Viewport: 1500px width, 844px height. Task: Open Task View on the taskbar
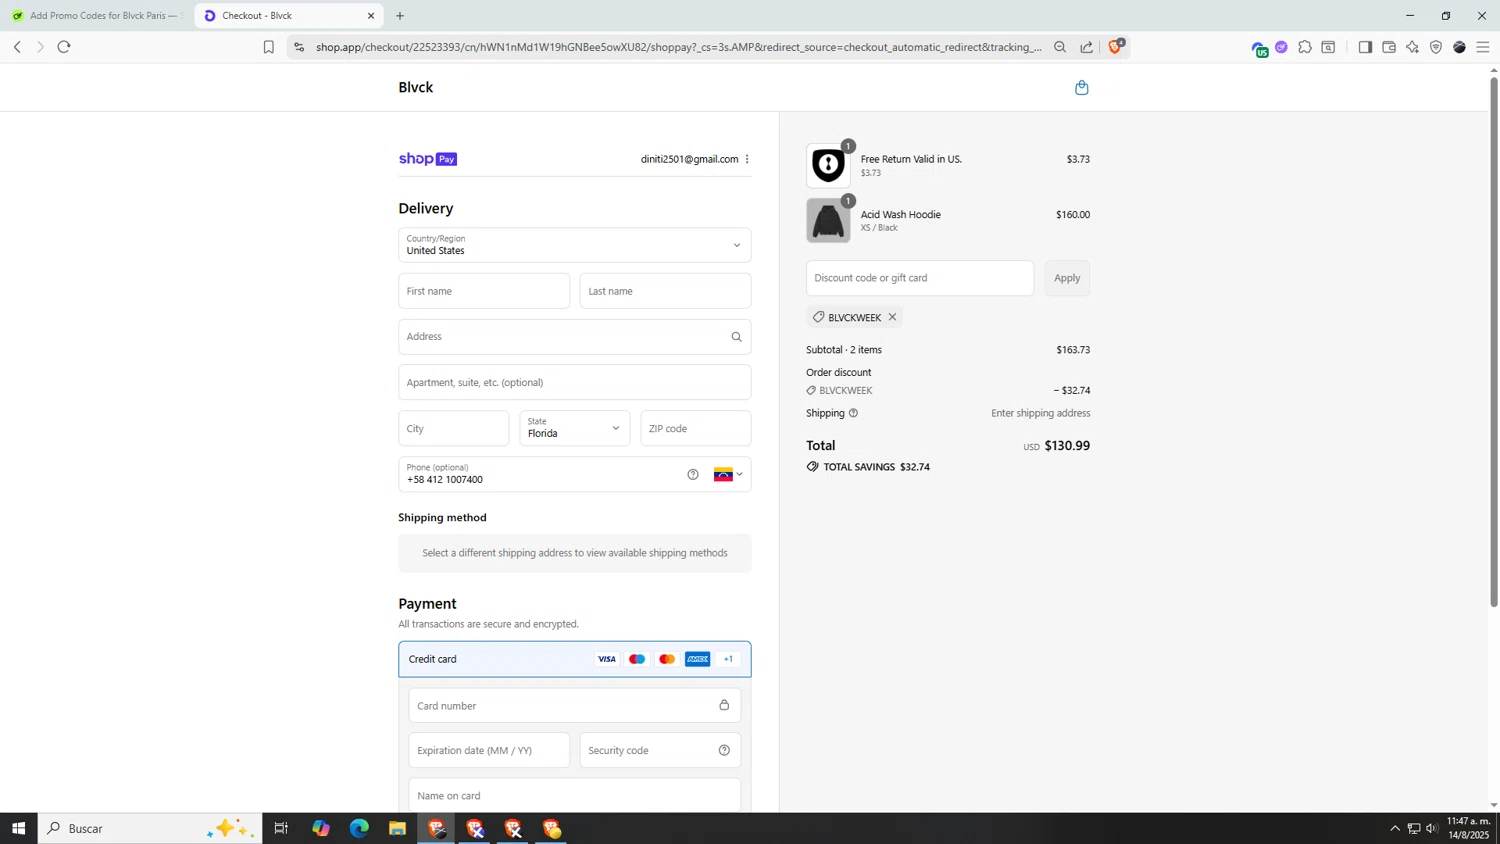(281, 828)
